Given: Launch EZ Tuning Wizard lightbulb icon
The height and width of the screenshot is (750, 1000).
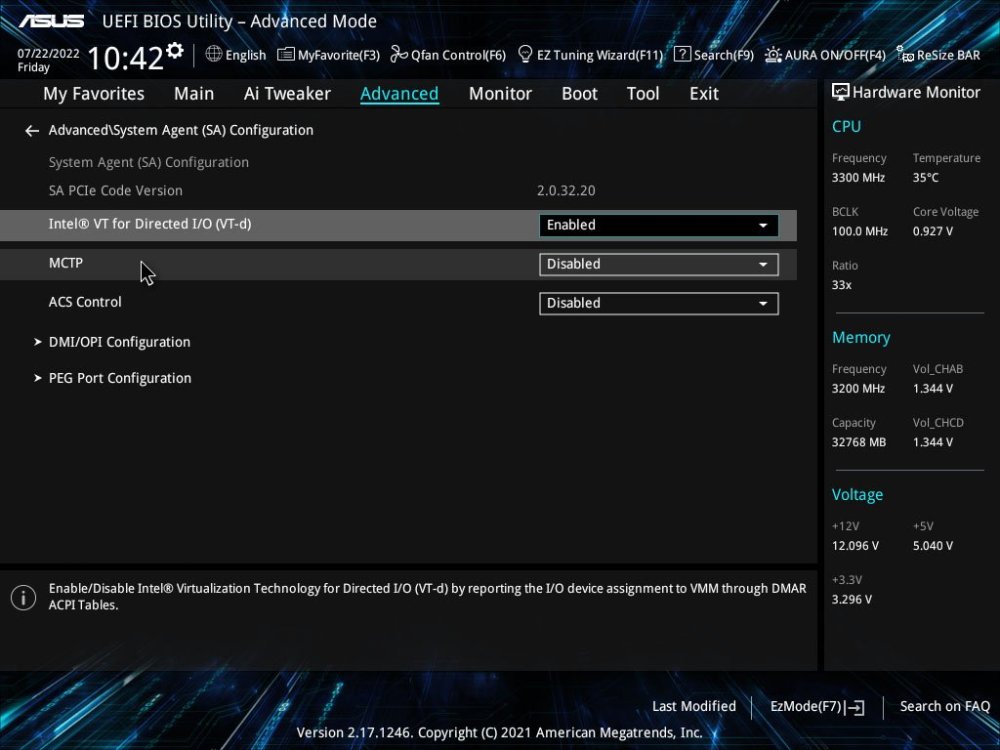Looking at the screenshot, I should pyautogui.click(x=525, y=54).
